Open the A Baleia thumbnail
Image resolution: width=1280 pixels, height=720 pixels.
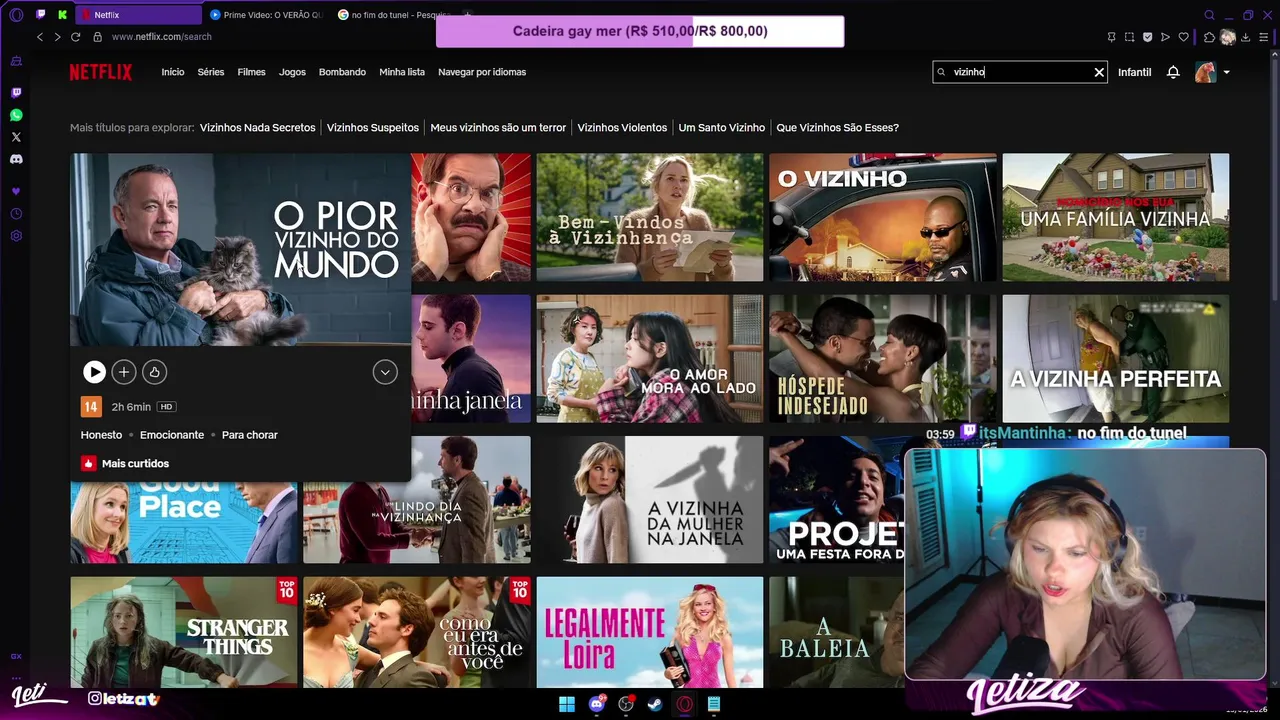[x=836, y=632]
